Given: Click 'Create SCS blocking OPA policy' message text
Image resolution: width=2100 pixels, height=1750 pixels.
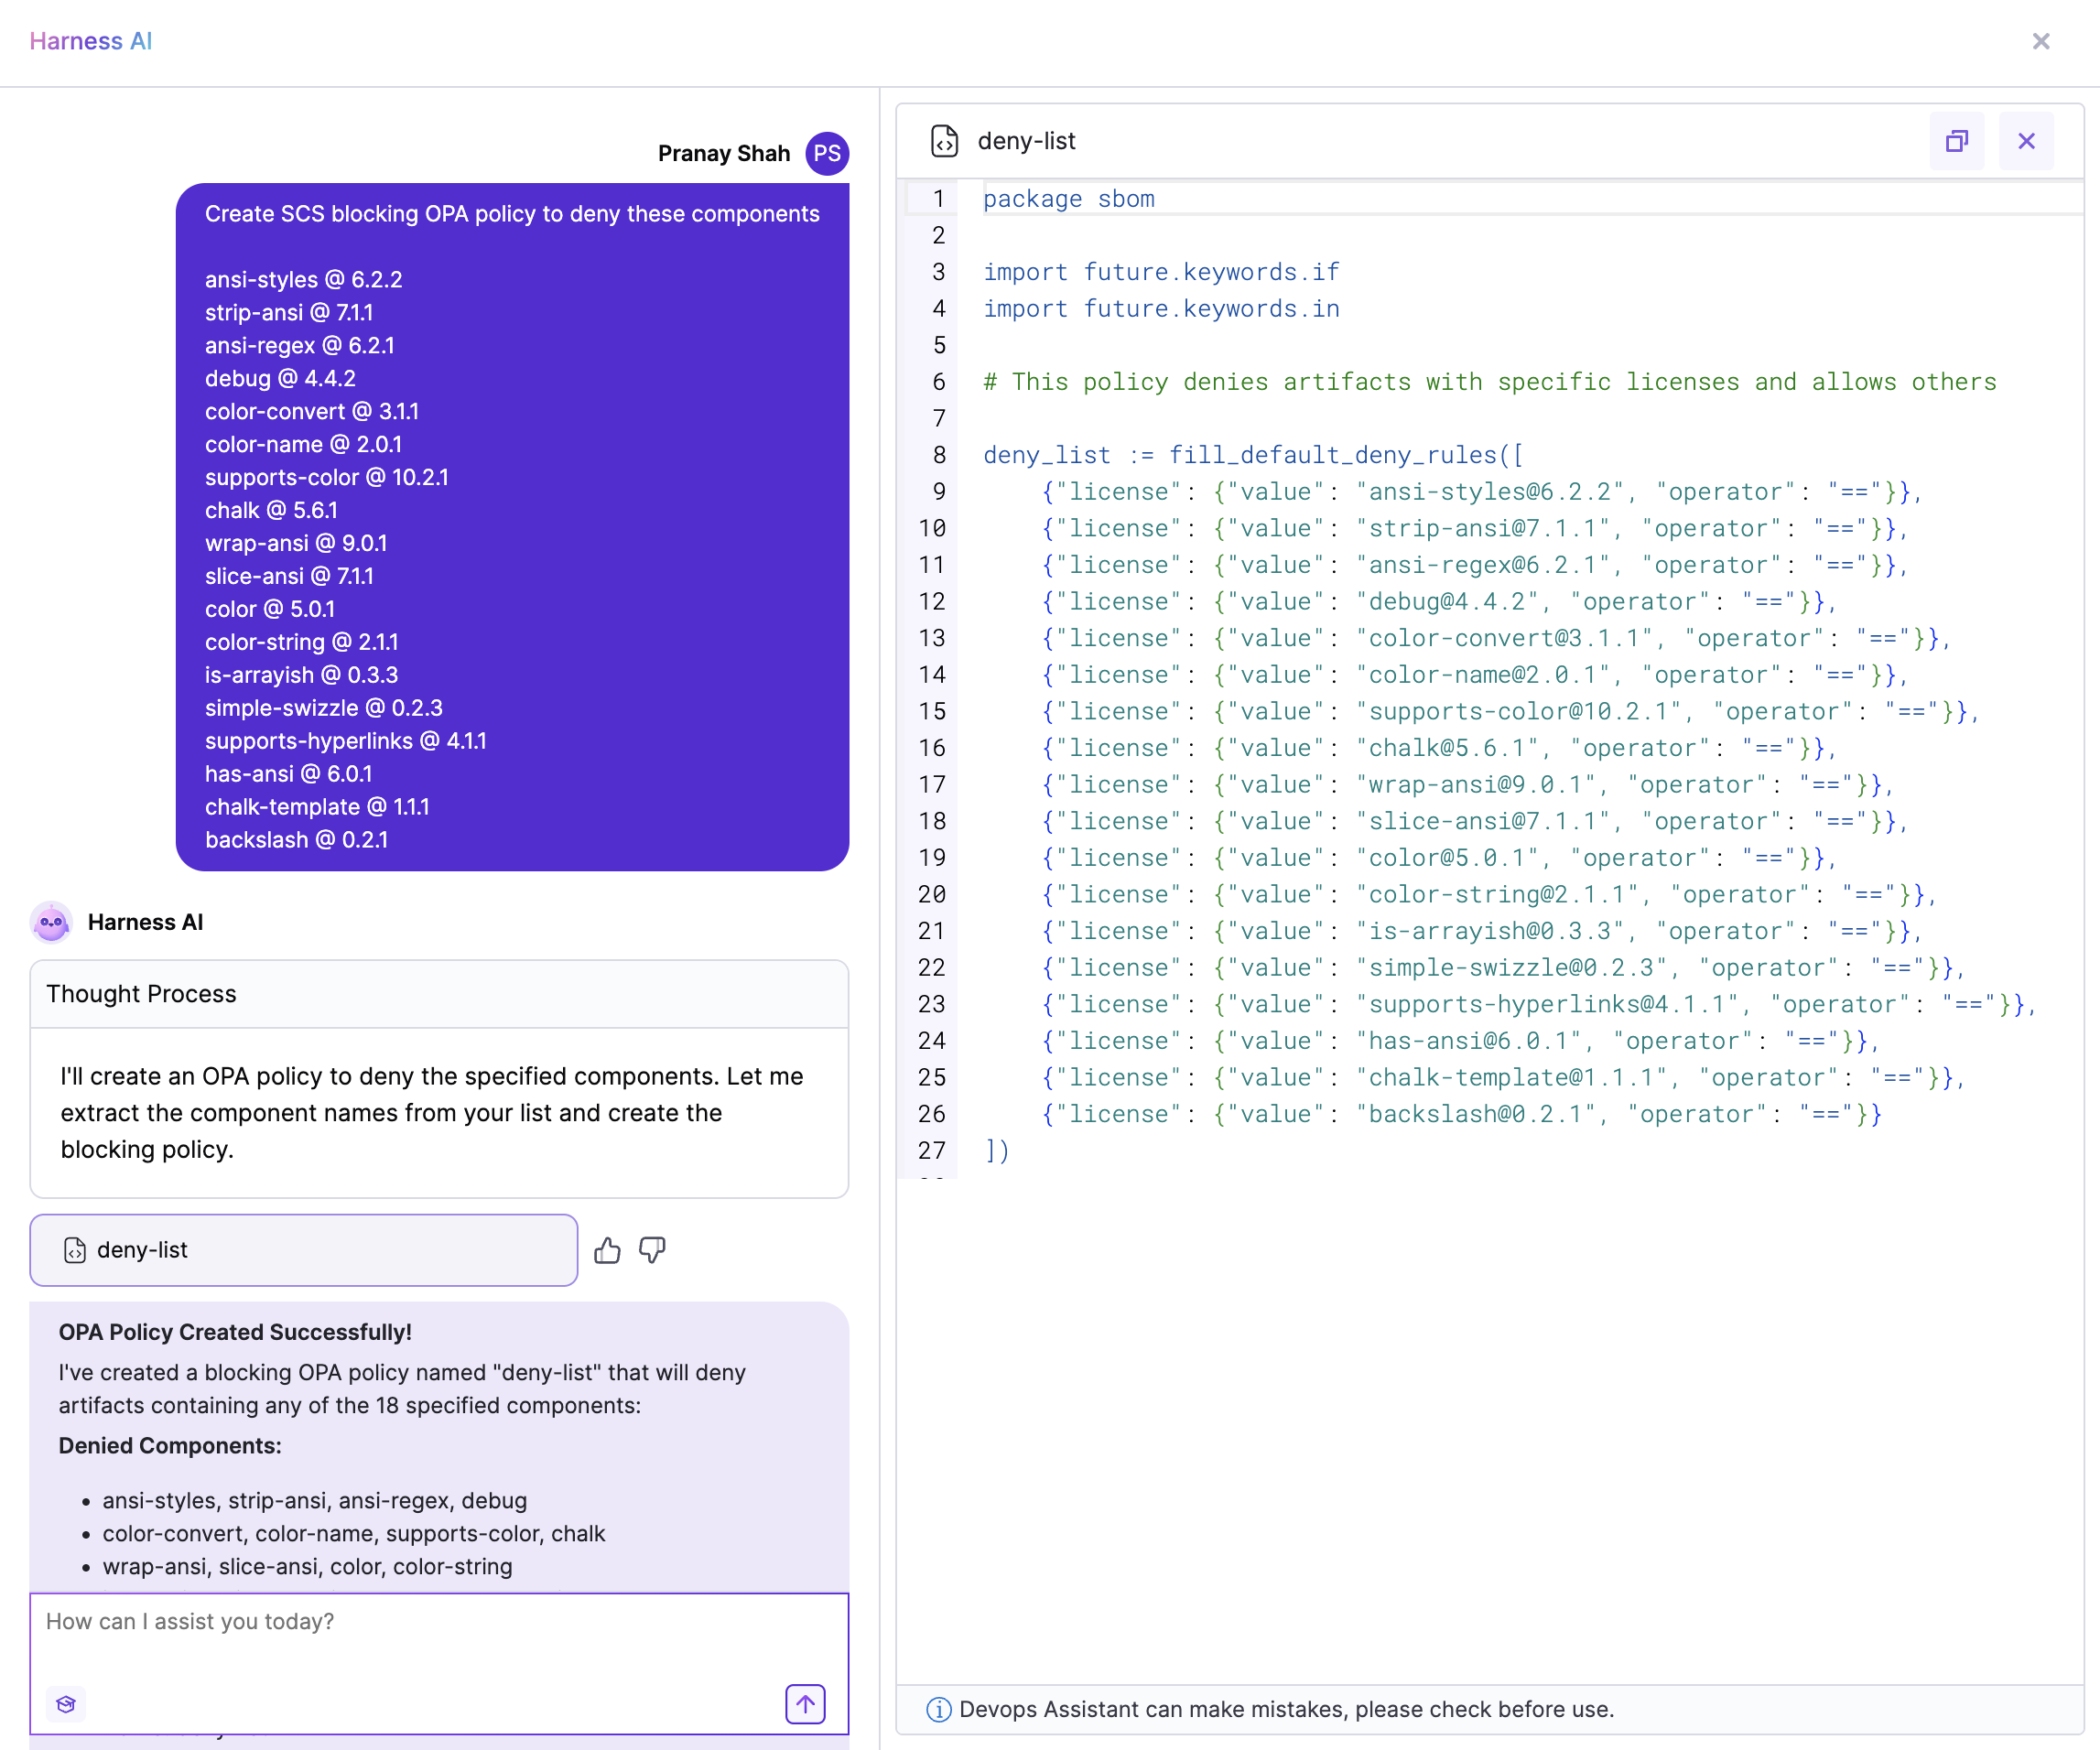Looking at the screenshot, I should click(512, 214).
